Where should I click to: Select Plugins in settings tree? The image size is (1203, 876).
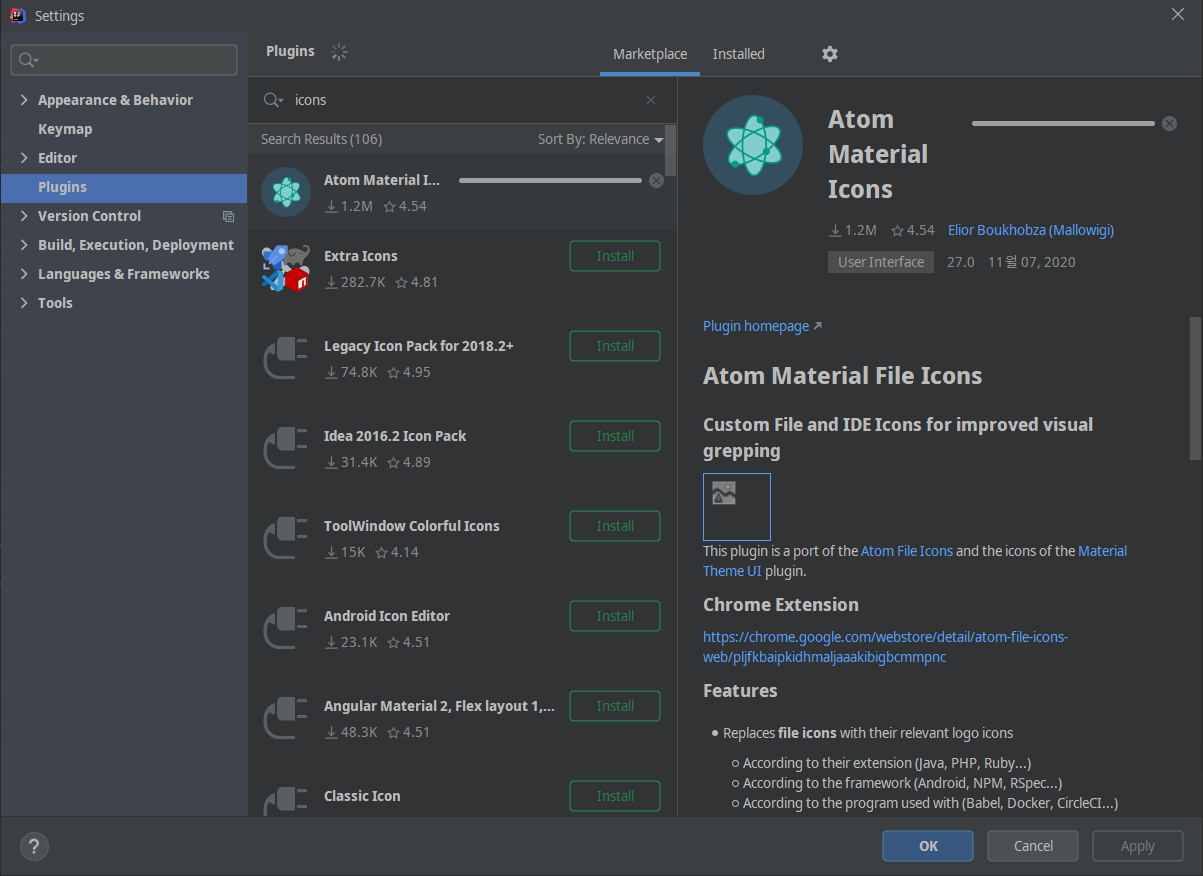tap(124, 187)
